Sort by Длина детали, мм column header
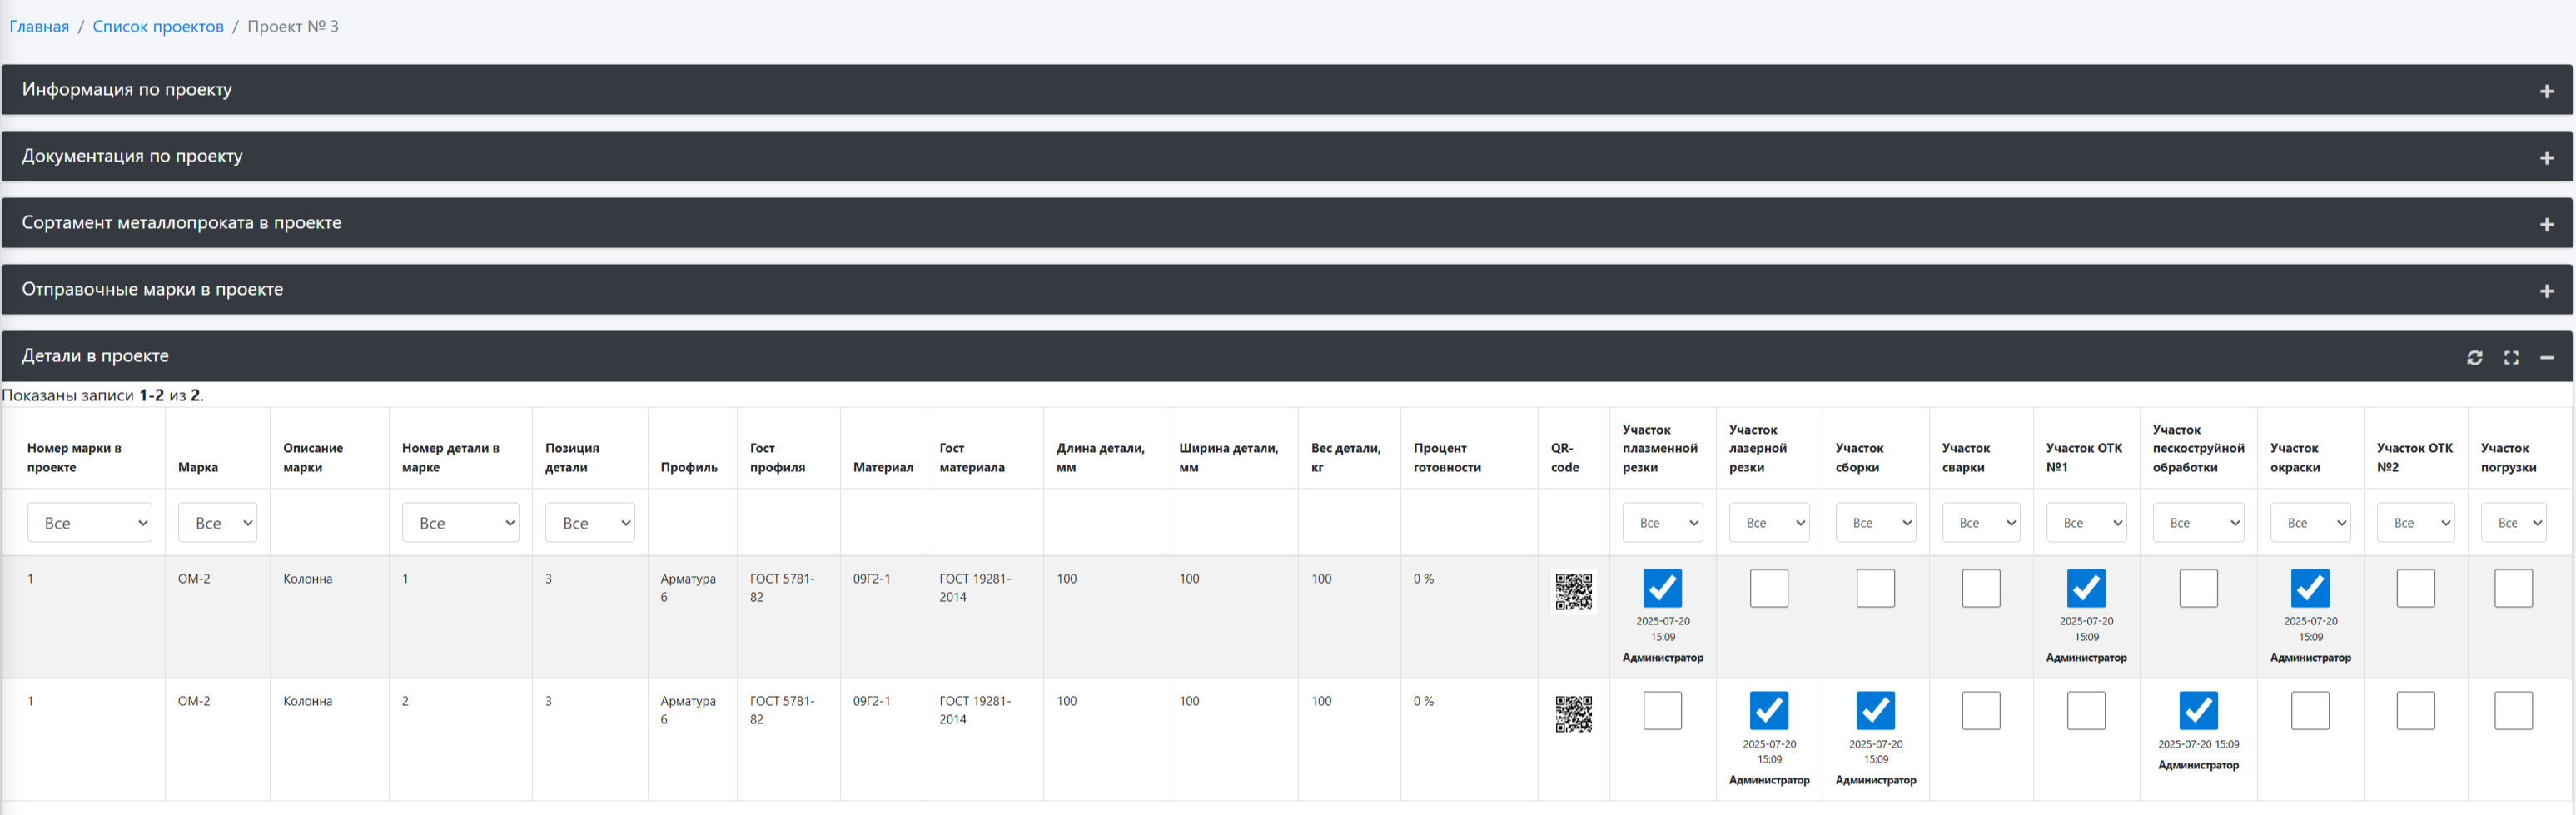2576x815 pixels. (x=1100, y=458)
